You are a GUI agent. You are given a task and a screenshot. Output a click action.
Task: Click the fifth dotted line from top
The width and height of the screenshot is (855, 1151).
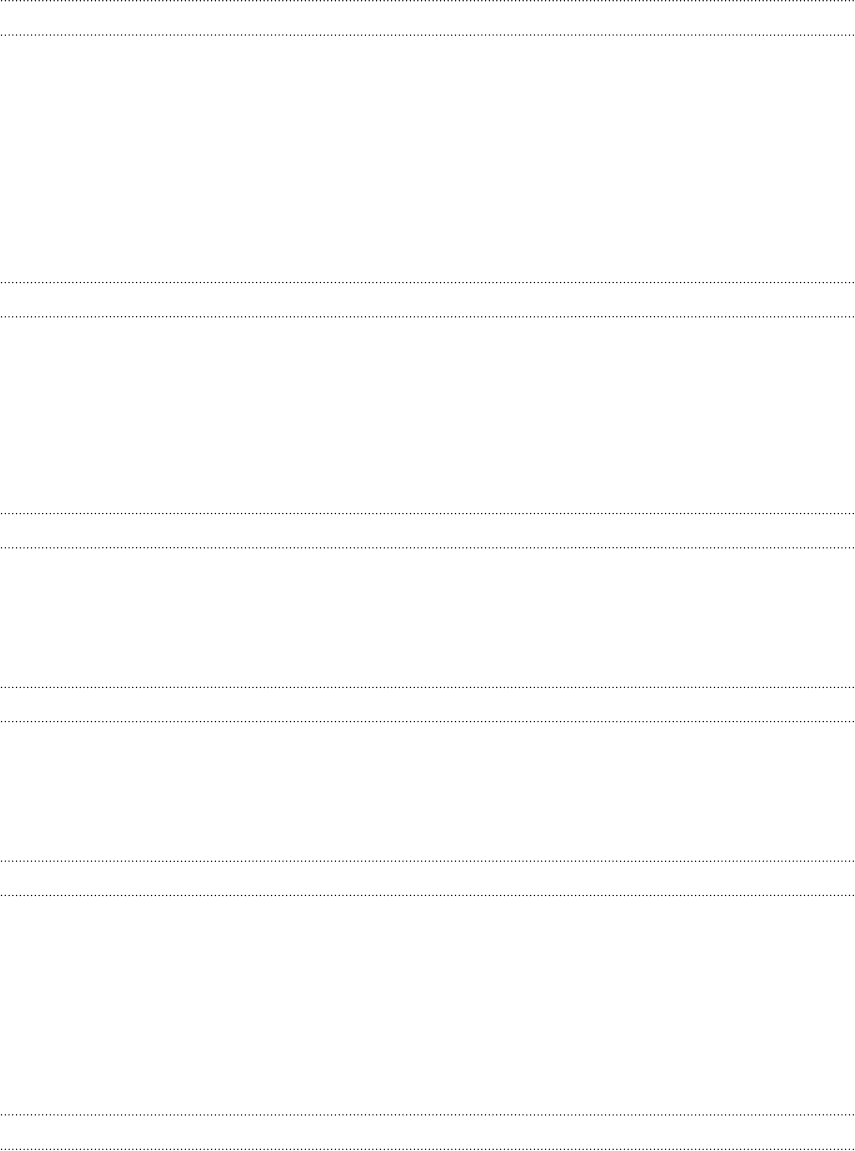(427, 513)
